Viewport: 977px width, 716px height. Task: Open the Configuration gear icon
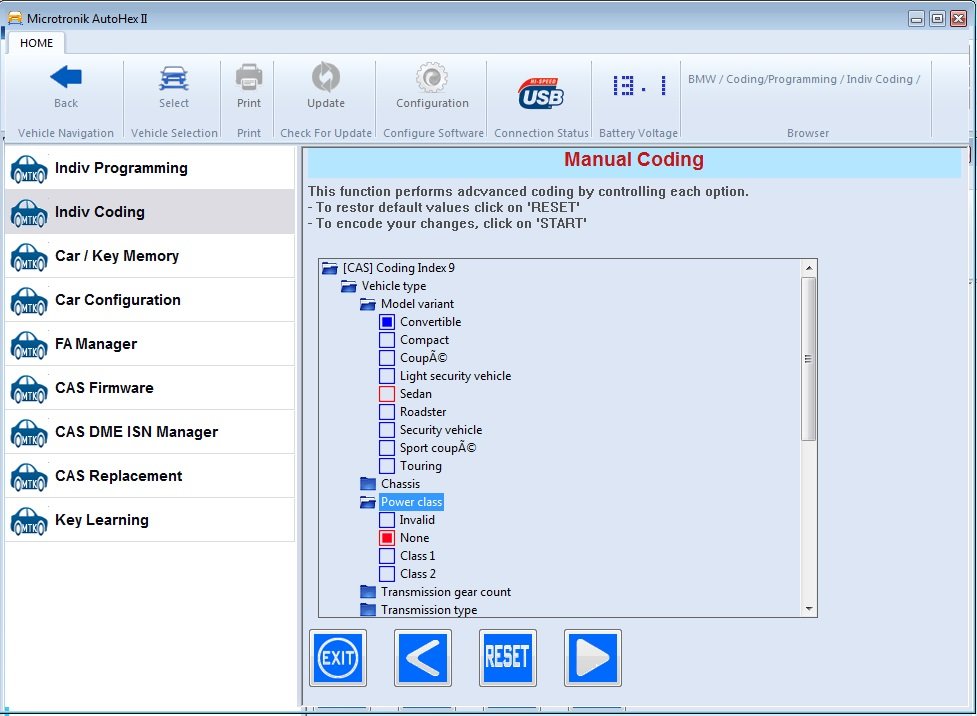(x=432, y=78)
